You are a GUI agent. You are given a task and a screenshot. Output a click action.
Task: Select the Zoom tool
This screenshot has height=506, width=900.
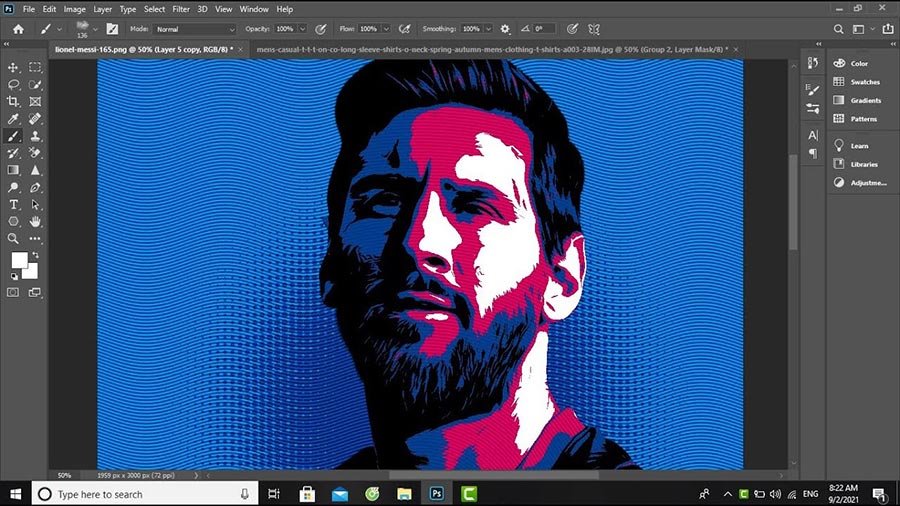(13, 238)
